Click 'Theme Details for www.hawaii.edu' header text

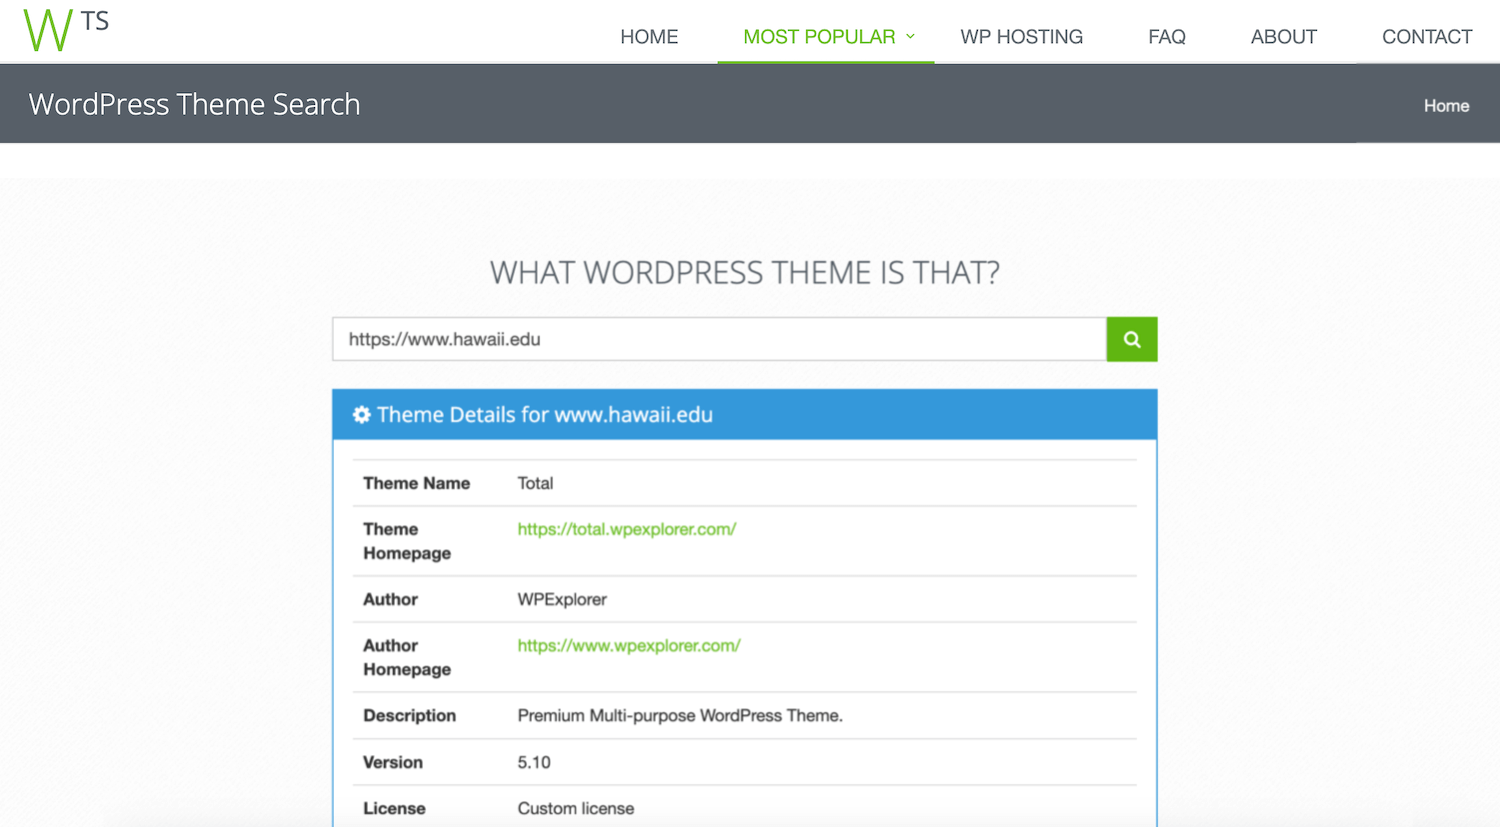tap(545, 414)
